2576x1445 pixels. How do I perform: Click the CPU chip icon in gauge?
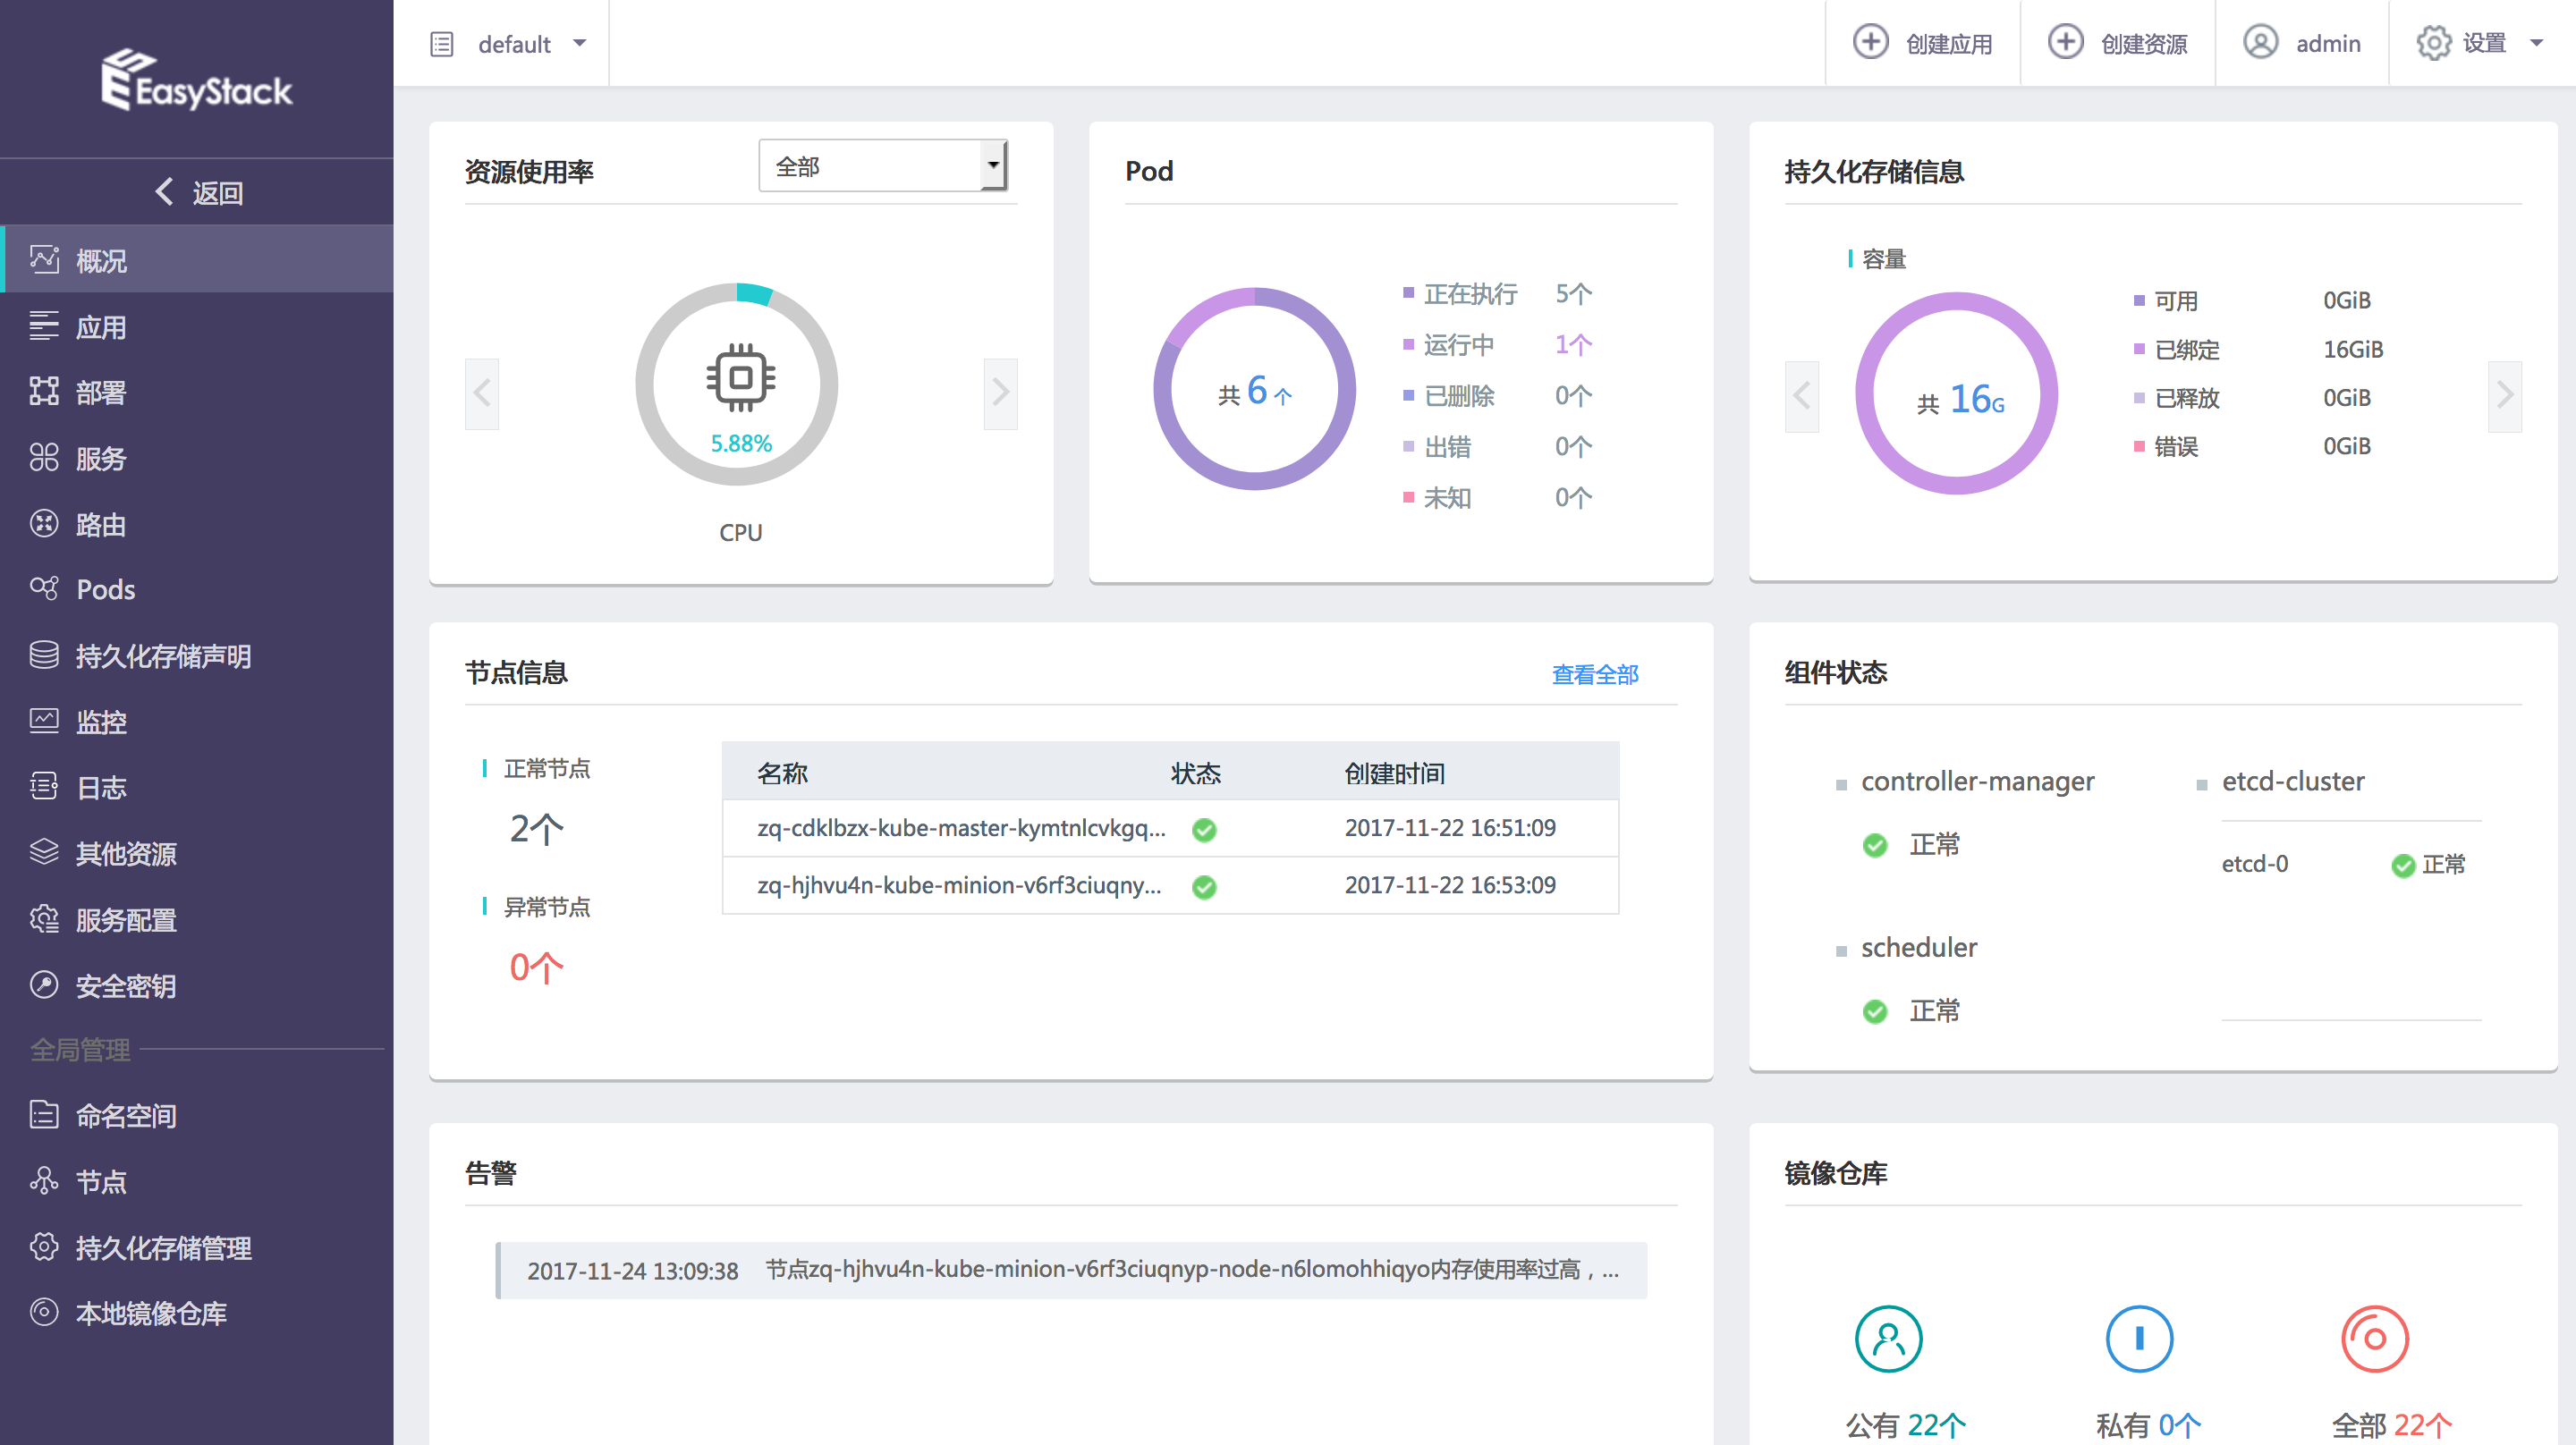740,378
